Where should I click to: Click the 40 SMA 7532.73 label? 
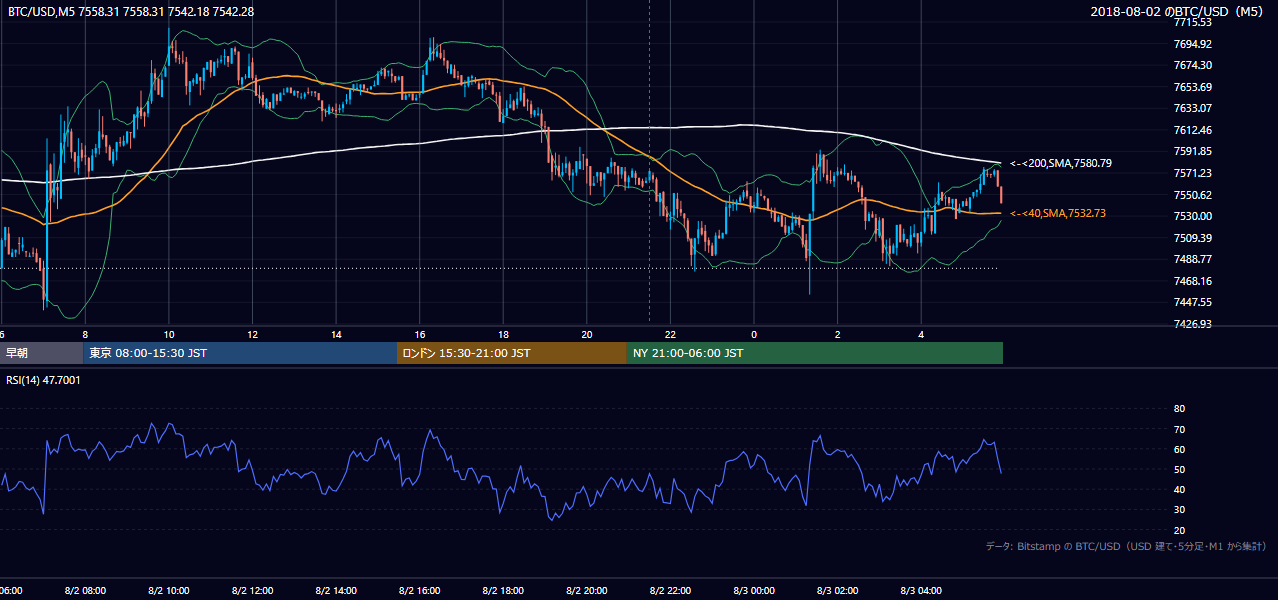[1058, 213]
